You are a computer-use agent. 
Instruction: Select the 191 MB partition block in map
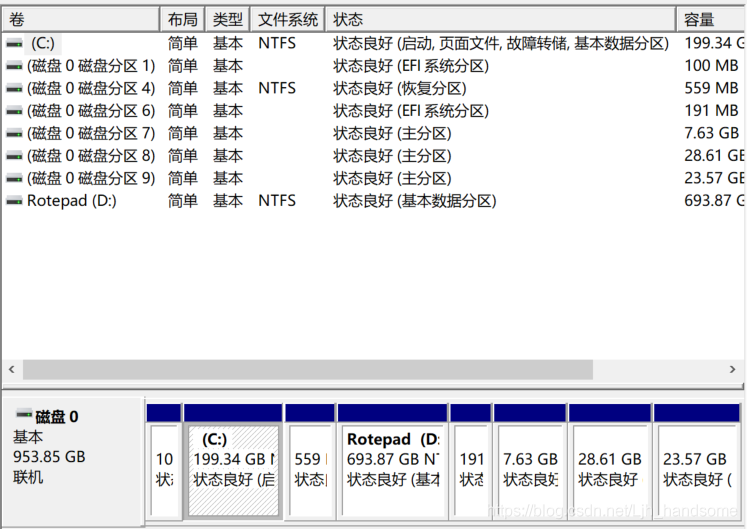tap(471, 461)
